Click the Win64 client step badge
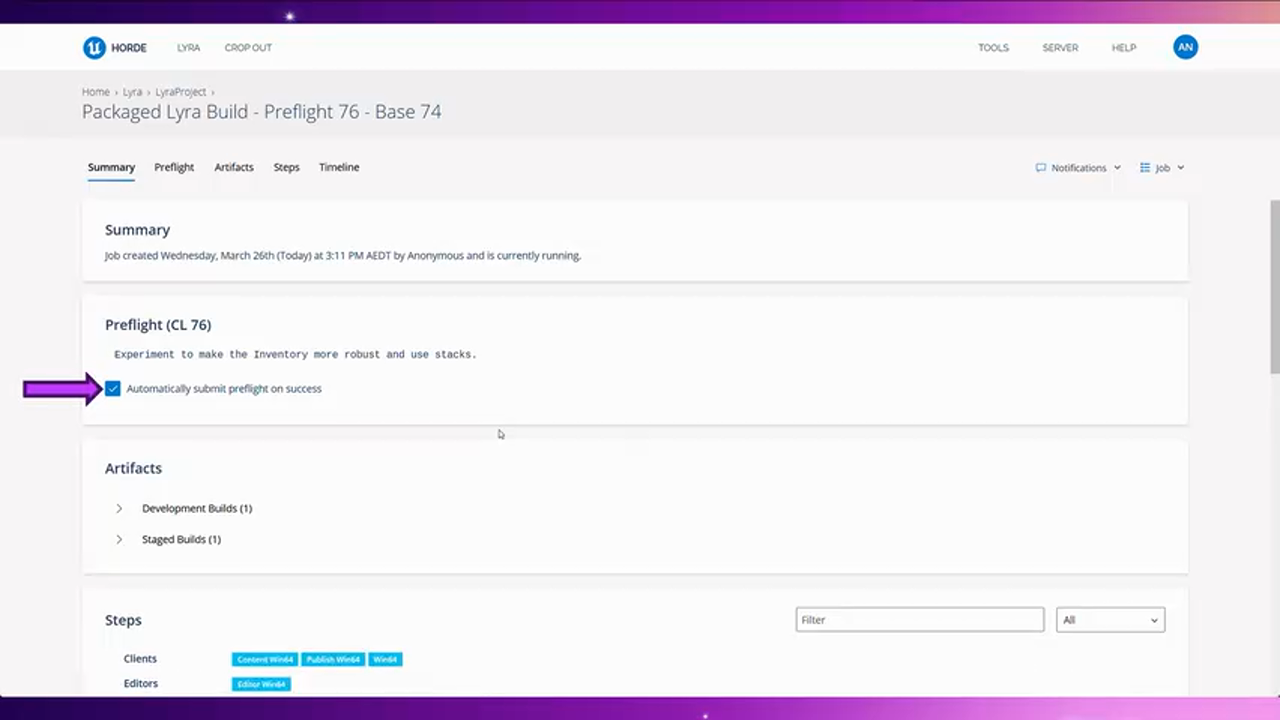1280x720 pixels. (384, 659)
